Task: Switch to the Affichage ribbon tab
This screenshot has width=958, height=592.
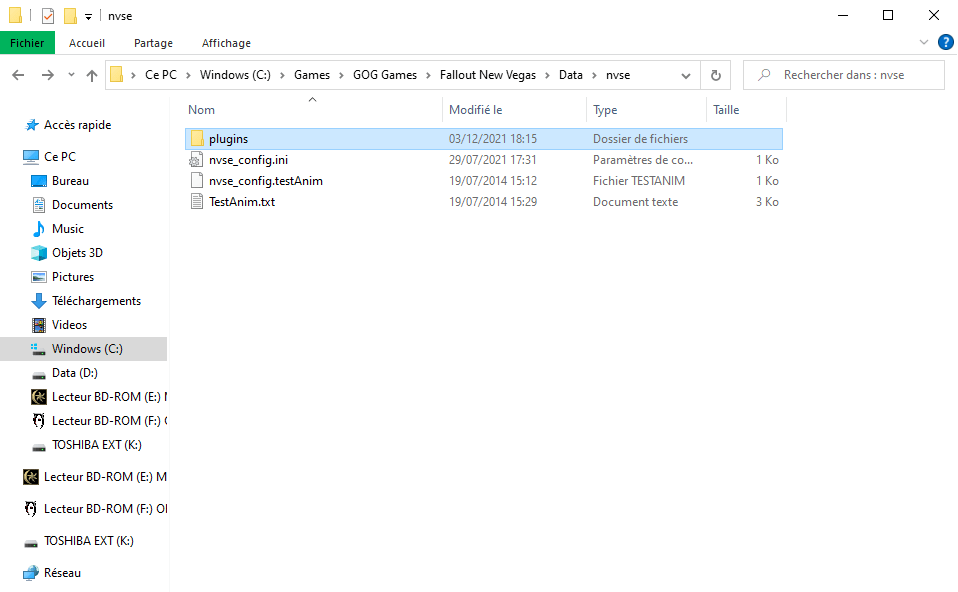Action: 226,43
